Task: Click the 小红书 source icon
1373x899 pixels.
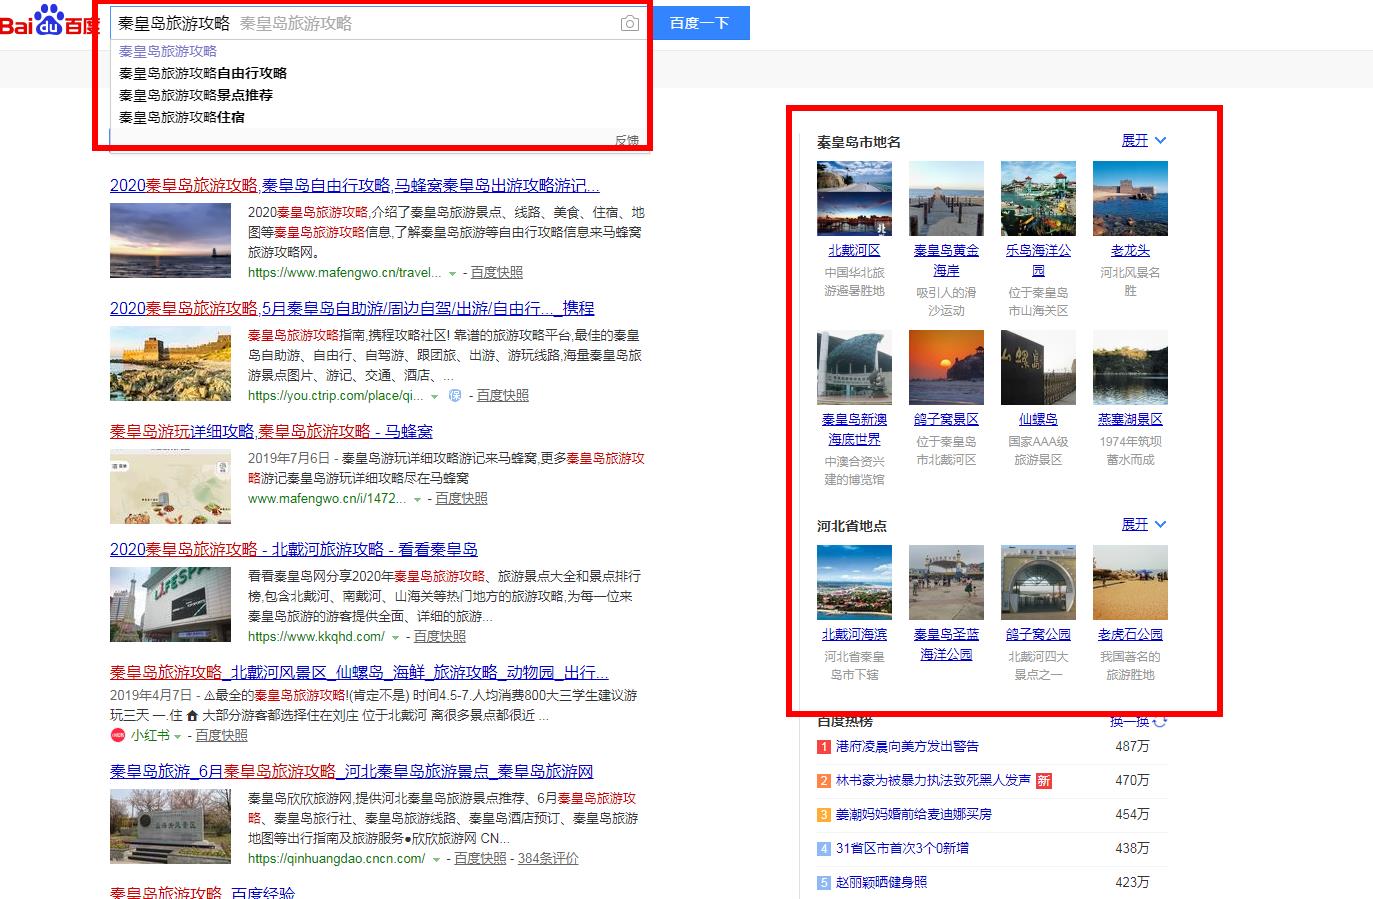Action: click(x=118, y=735)
